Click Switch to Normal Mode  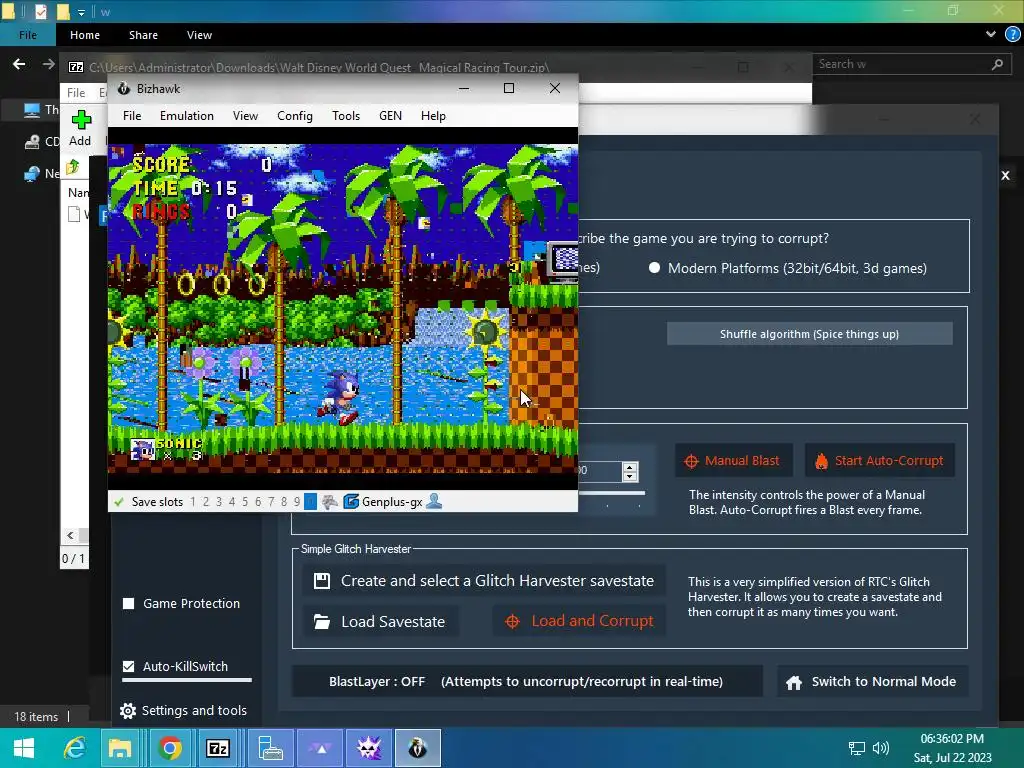pos(872,682)
